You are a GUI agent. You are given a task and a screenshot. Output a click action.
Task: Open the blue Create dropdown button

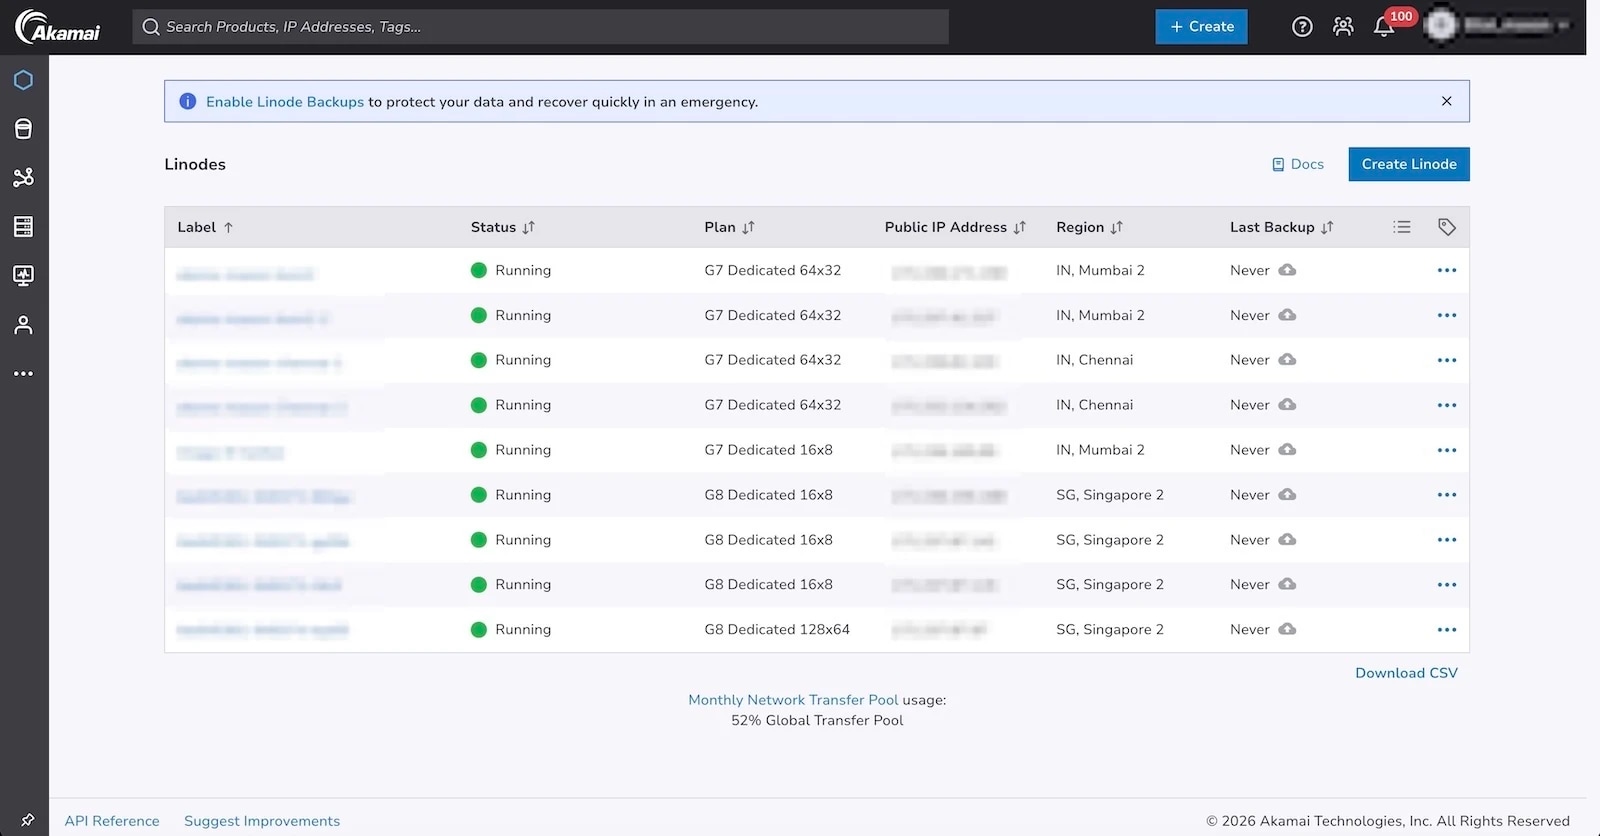[1201, 27]
